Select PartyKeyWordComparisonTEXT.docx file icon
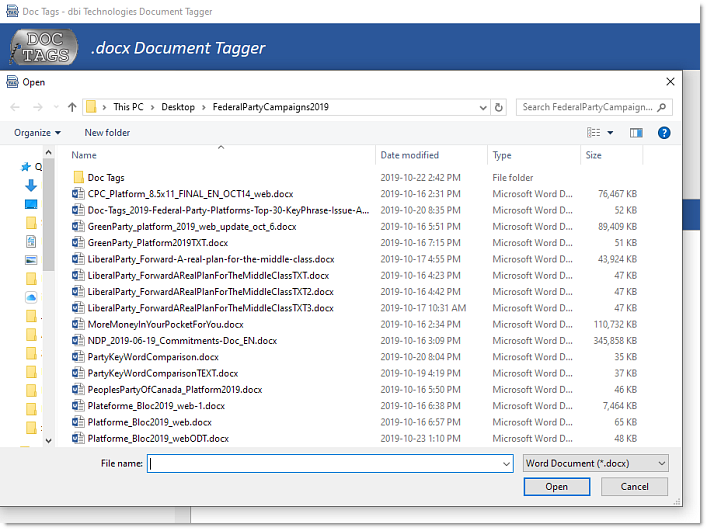The image size is (706, 529). coord(78,373)
